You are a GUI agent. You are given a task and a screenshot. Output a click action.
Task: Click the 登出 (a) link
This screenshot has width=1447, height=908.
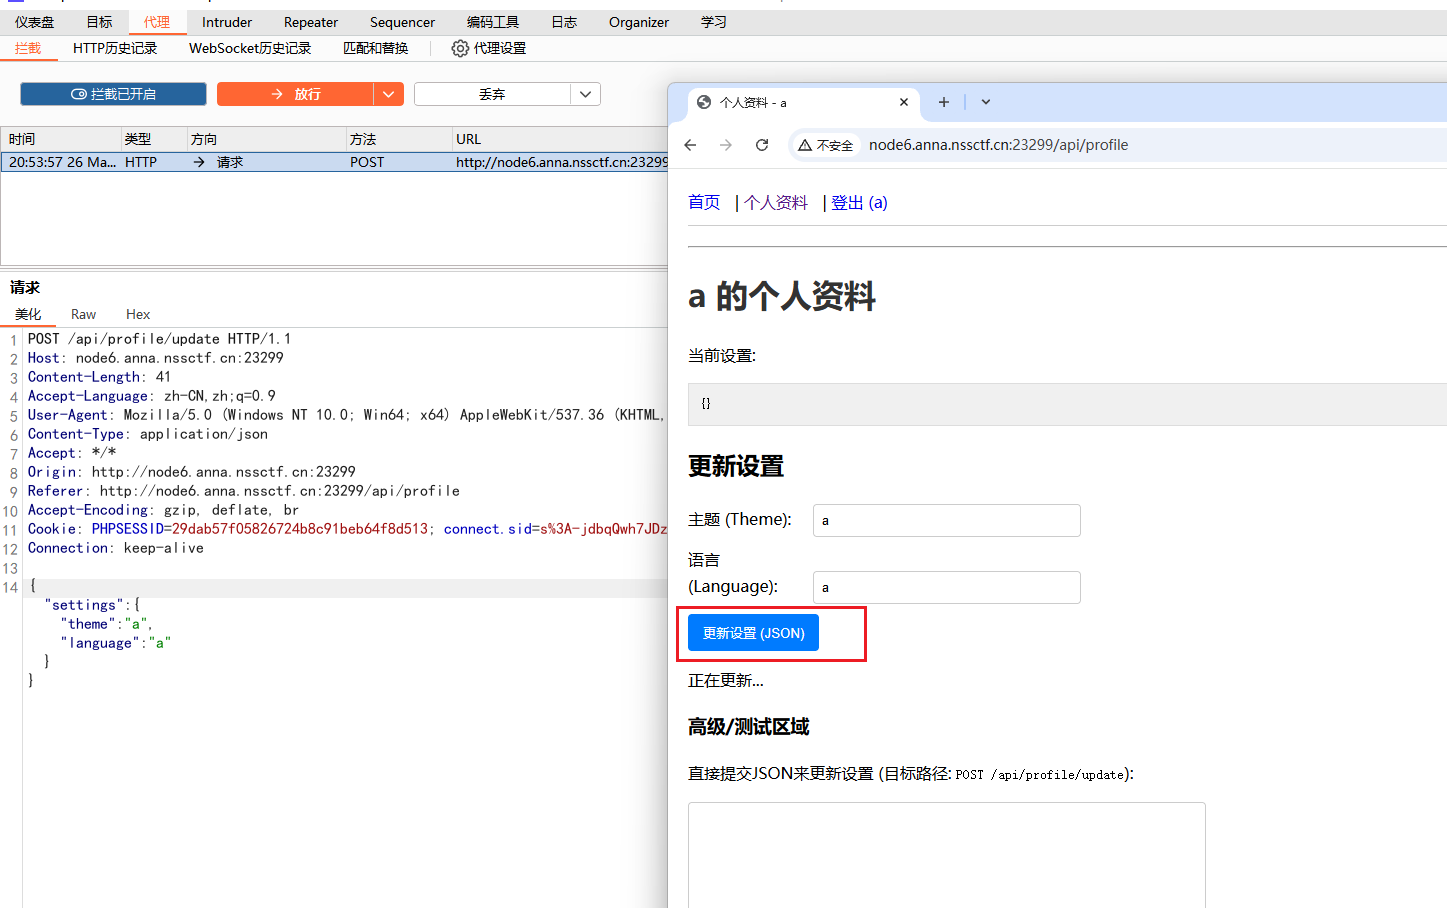point(859,202)
